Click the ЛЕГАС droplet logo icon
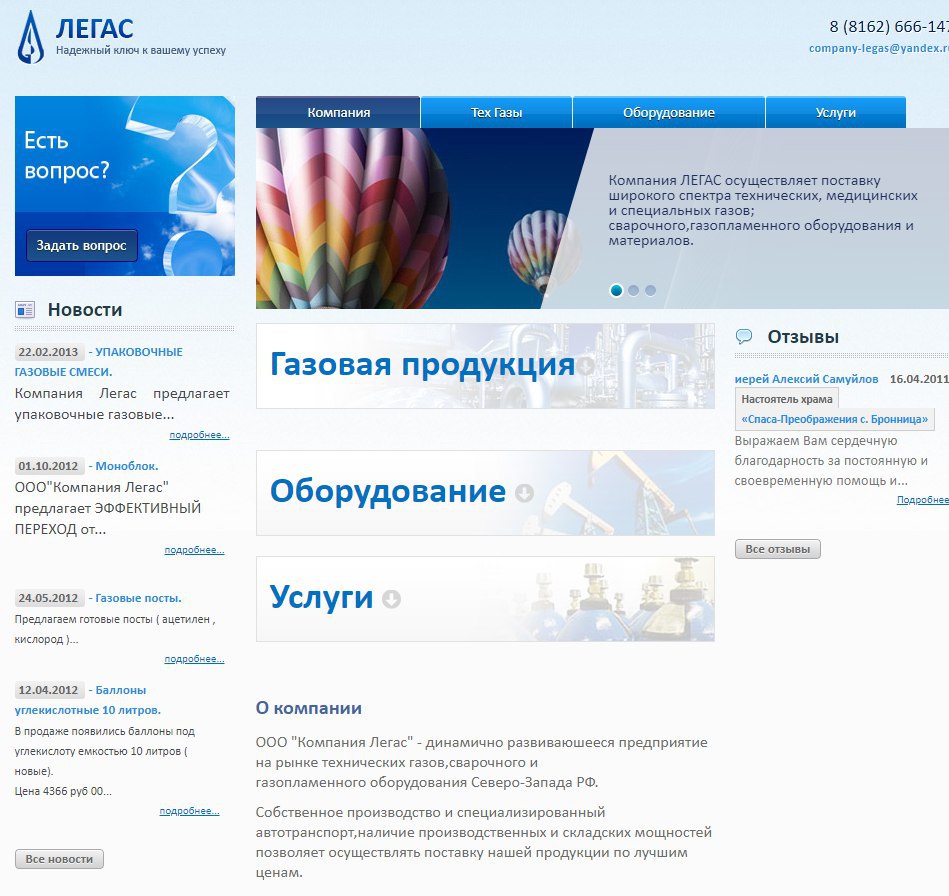The image size is (949, 896). pos(30,38)
